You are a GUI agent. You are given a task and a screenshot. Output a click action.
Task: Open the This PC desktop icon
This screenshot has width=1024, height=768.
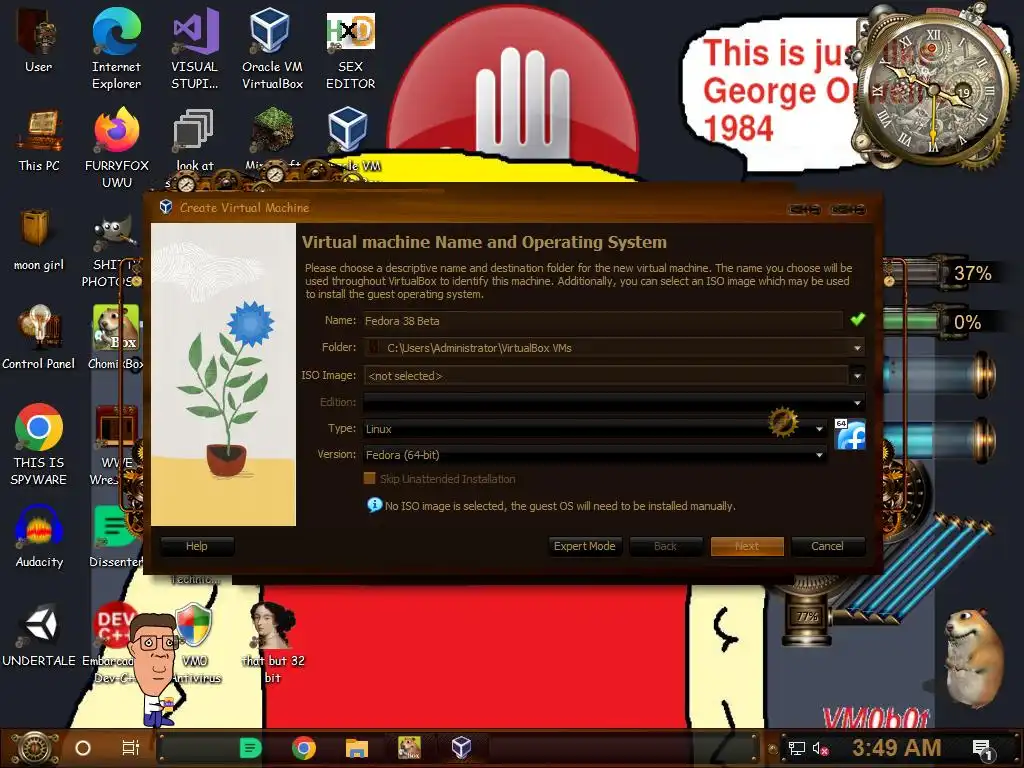[x=39, y=140]
